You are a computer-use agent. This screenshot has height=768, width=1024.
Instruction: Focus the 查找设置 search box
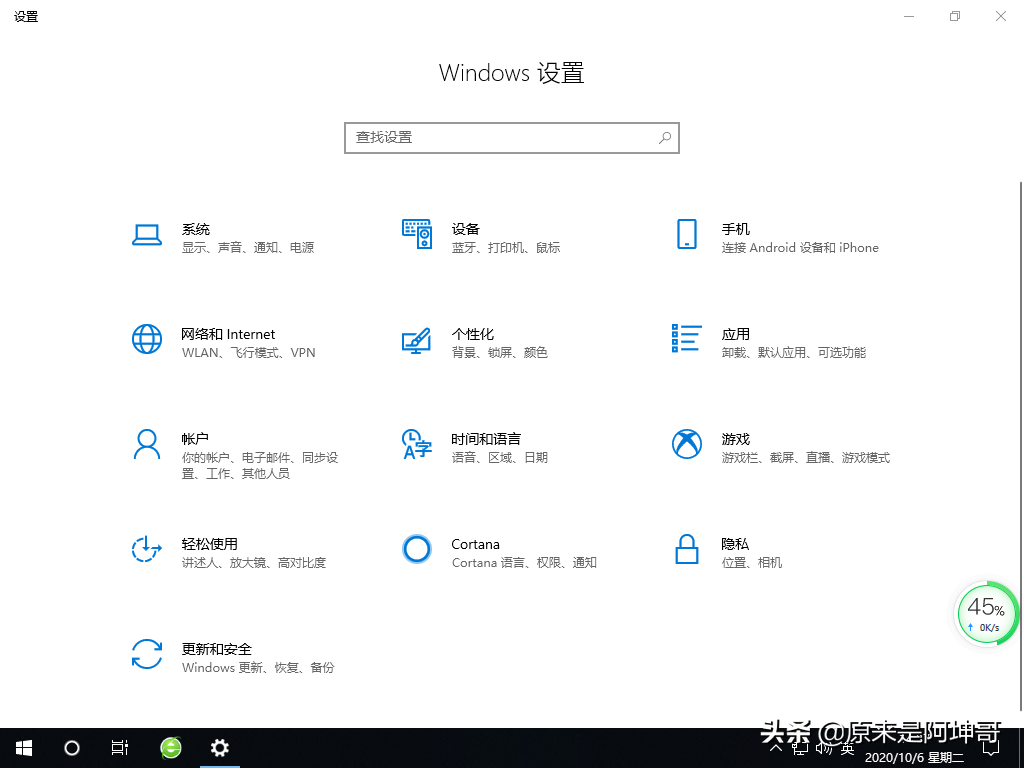point(512,138)
